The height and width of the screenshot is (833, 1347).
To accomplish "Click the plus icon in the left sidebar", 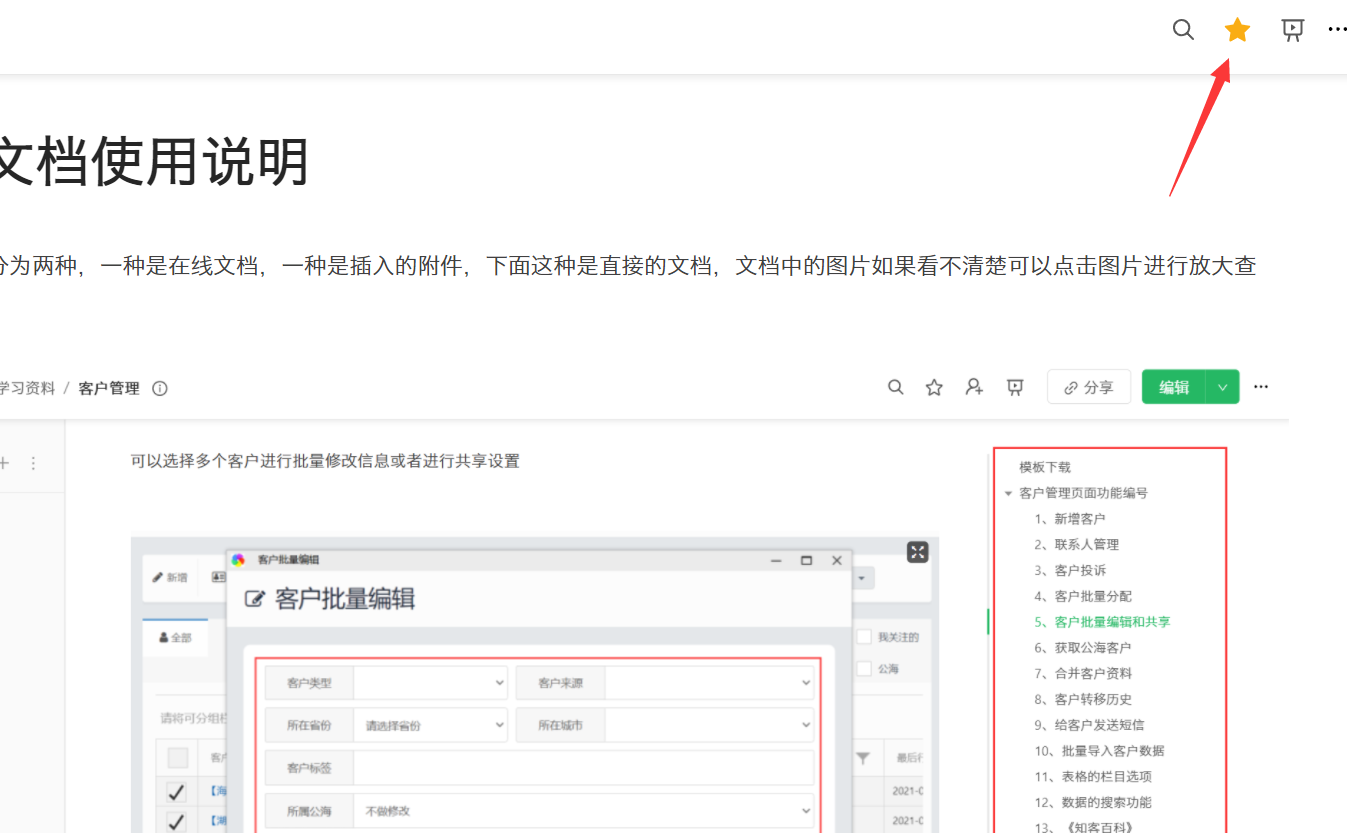I will tap(4, 463).
